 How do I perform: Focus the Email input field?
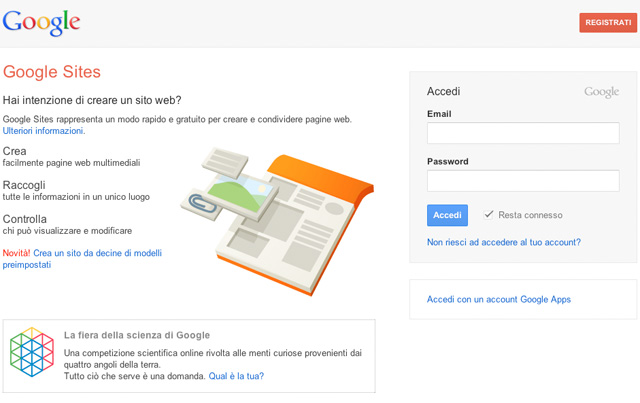click(x=523, y=133)
